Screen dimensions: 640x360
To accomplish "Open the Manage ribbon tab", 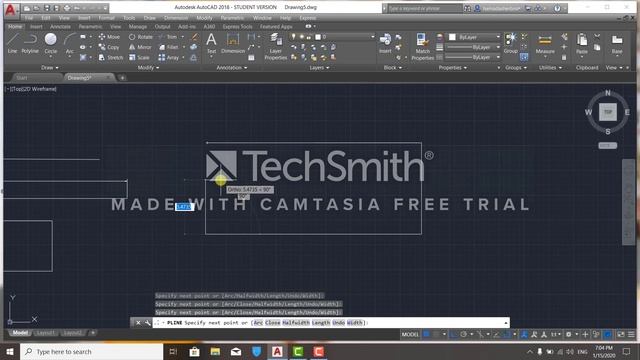I will pyautogui.click(x=138, y=27).
